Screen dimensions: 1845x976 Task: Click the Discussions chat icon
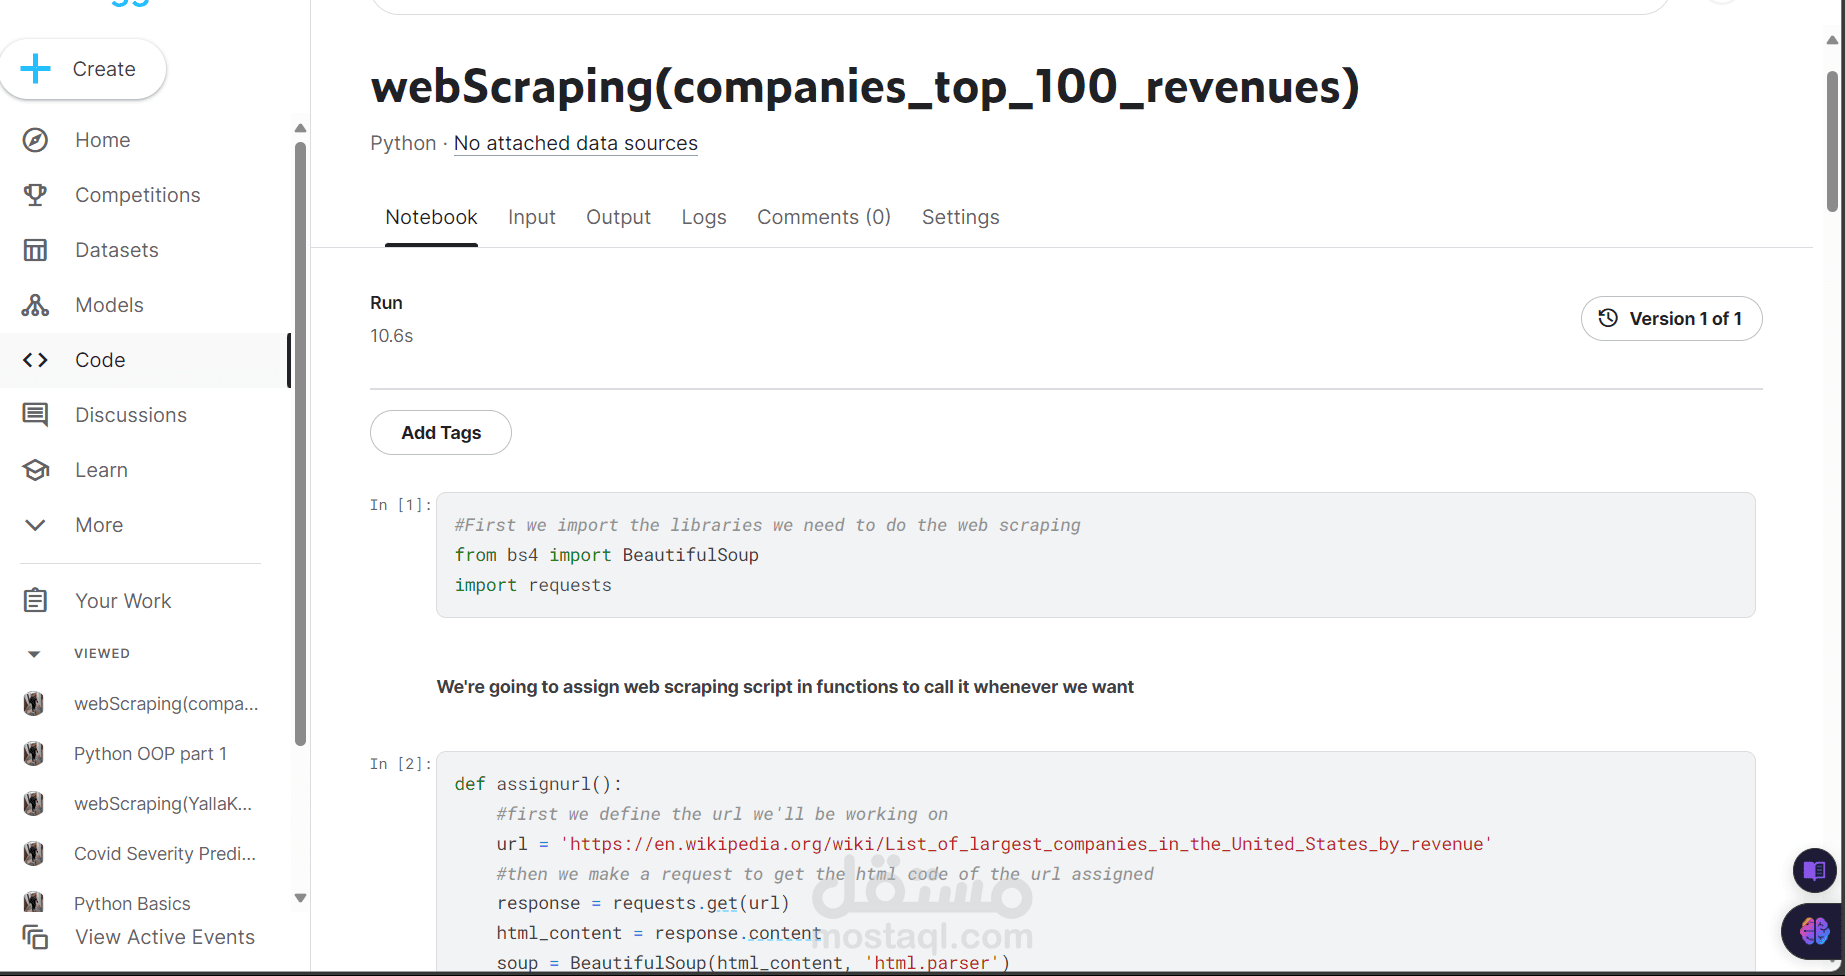pos(35,415)
